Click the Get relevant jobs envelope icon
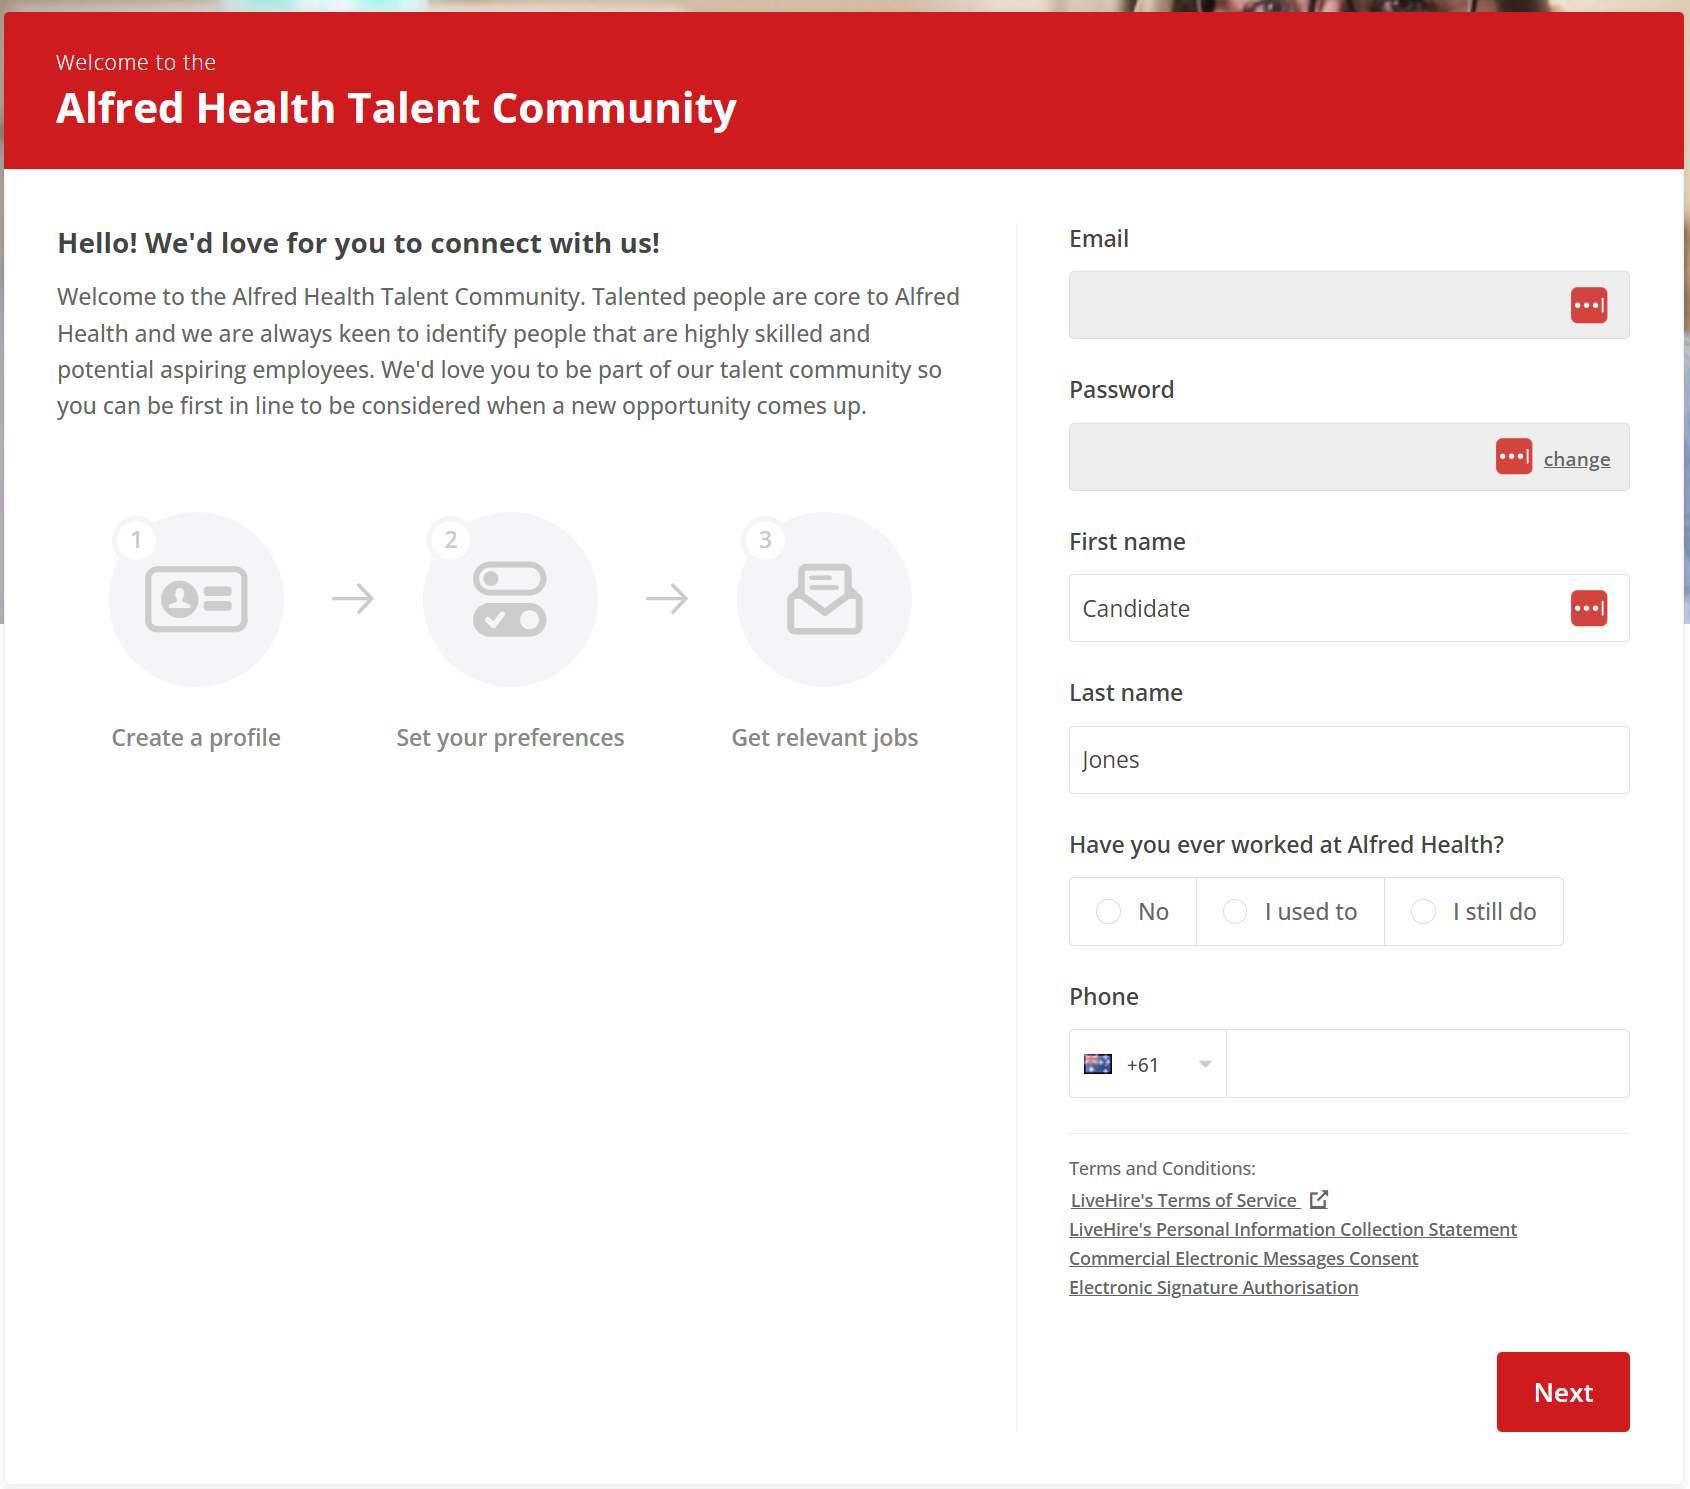 click(x=824, y=599)
